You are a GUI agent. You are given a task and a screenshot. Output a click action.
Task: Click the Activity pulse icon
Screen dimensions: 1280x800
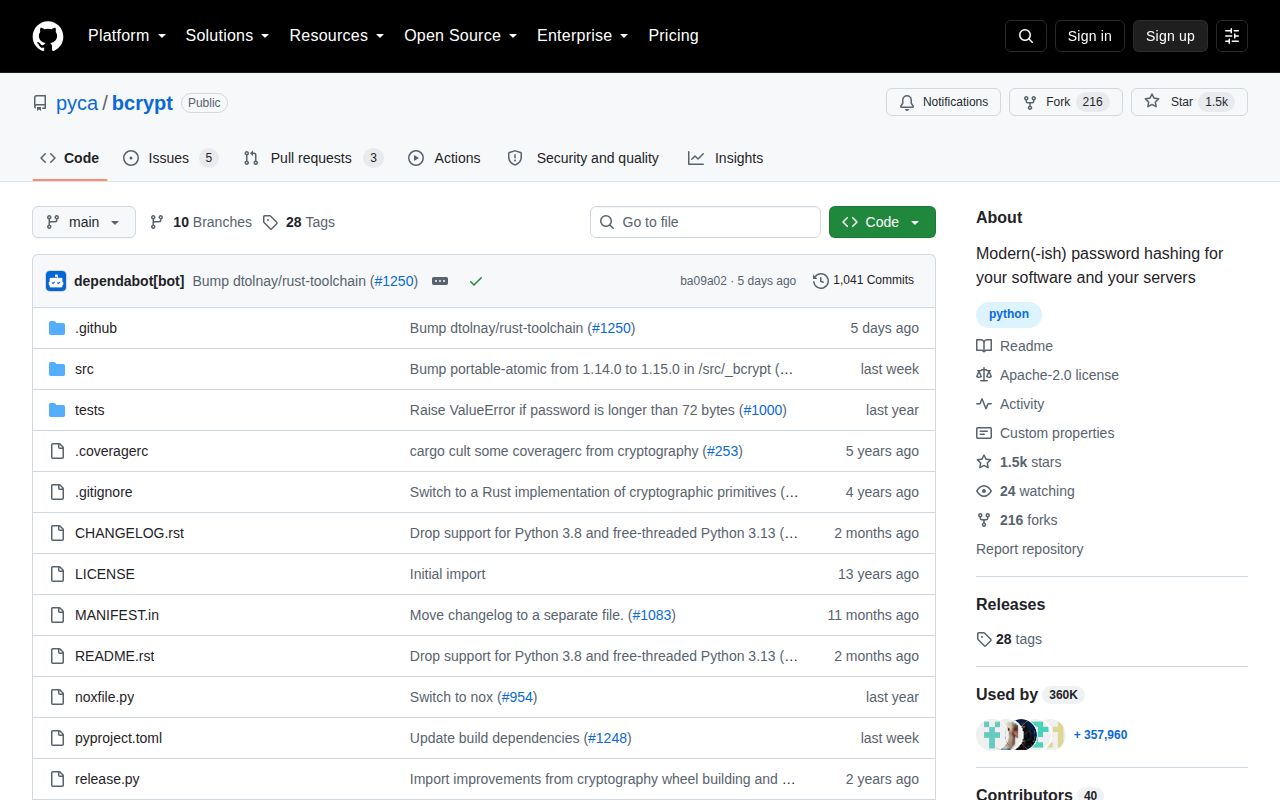[984, 404]
